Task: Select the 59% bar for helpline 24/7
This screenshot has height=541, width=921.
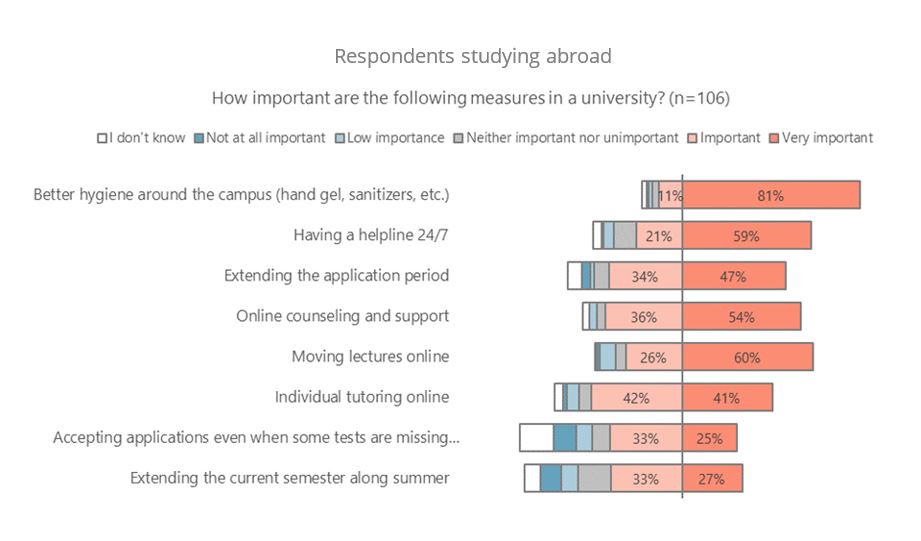Action: [746, 236]
